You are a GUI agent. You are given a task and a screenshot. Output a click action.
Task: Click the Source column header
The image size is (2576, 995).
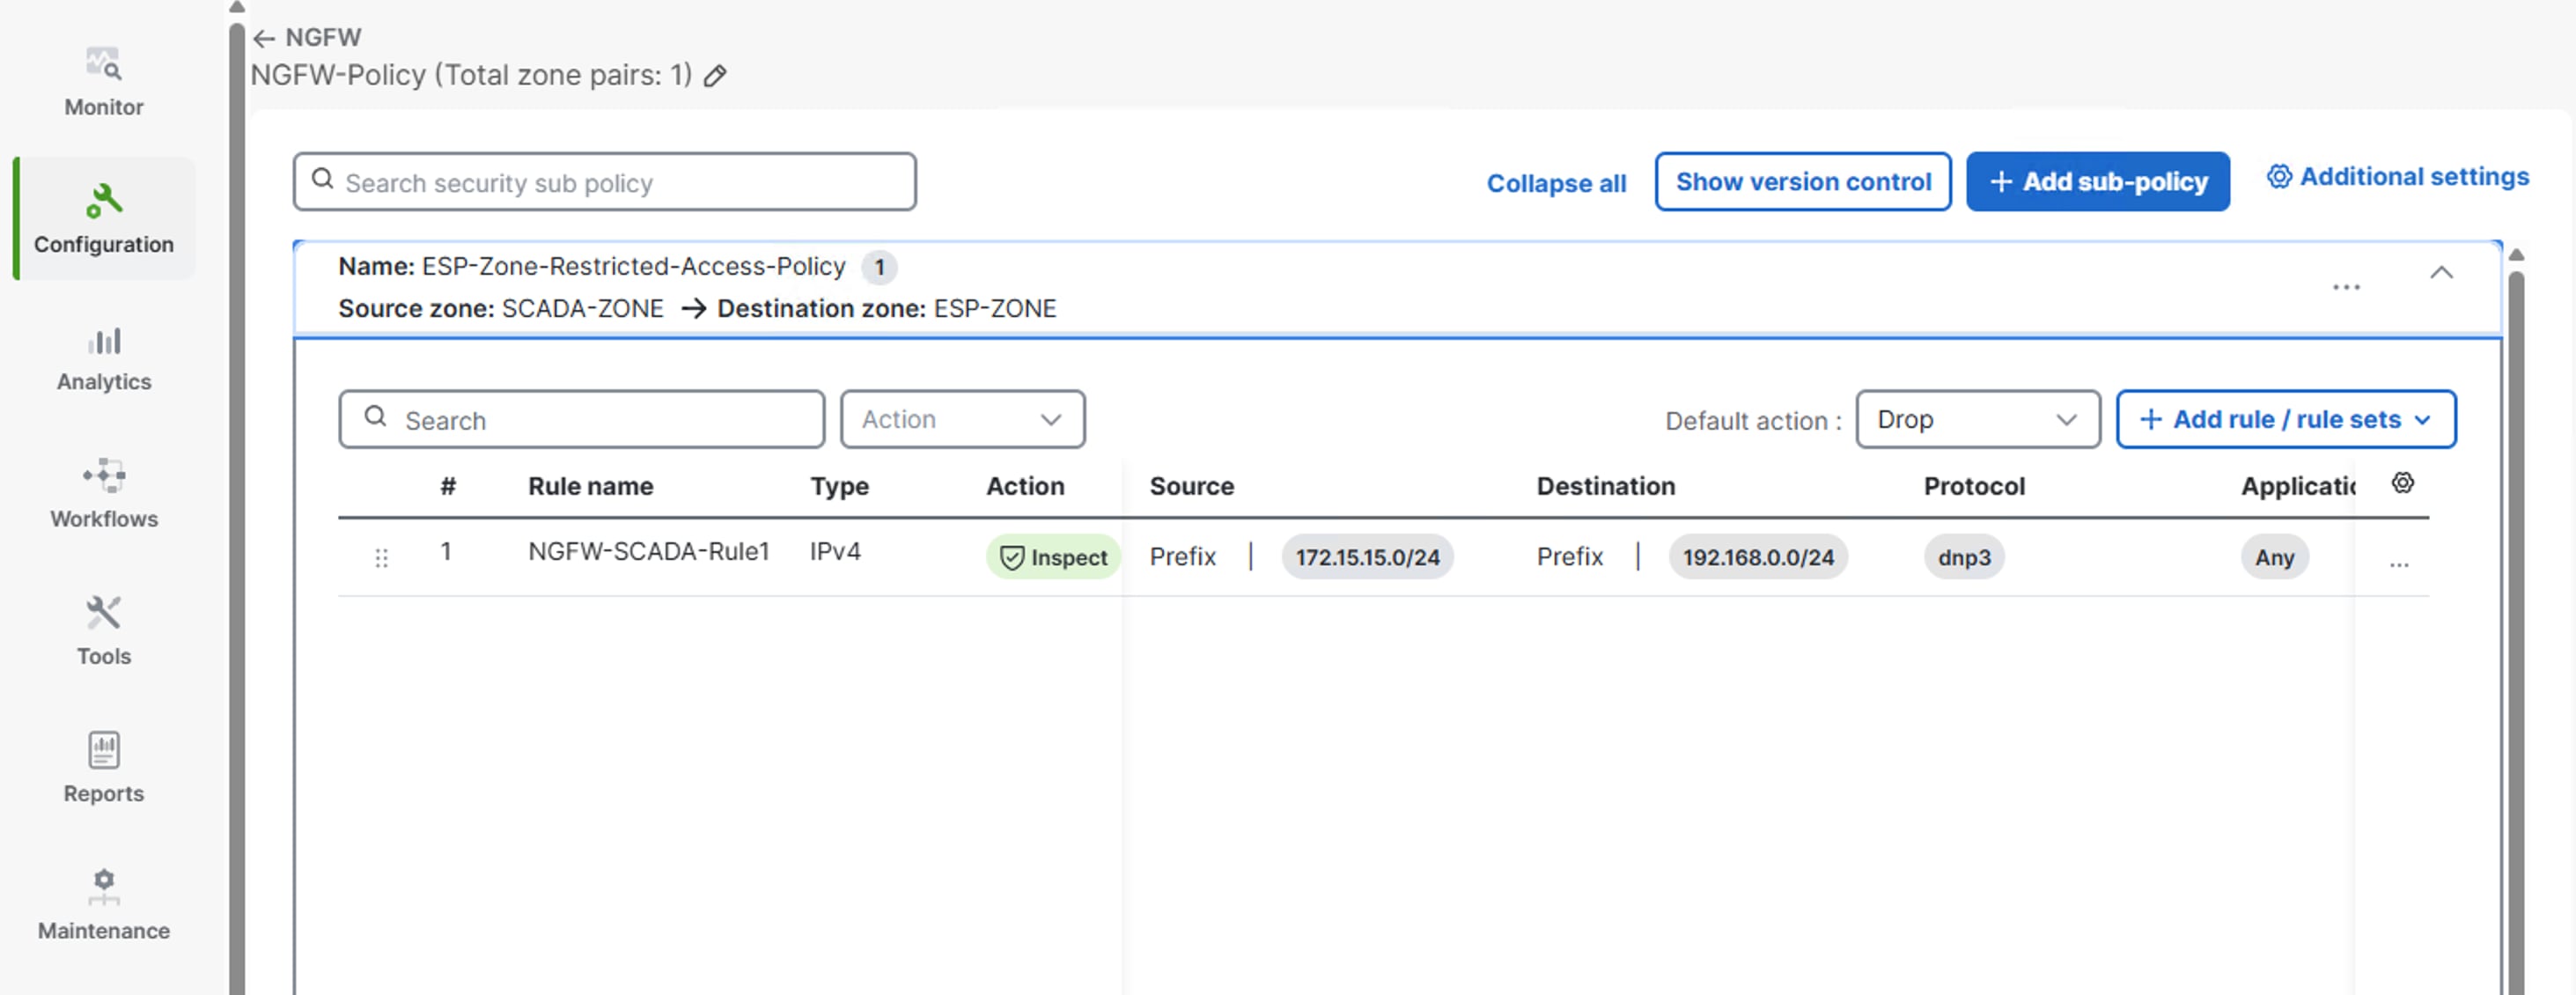tap(1191, 487)
